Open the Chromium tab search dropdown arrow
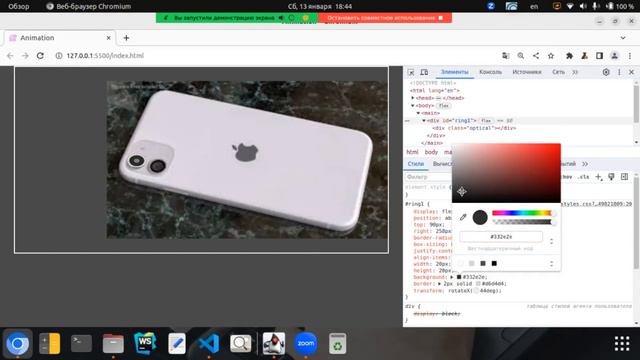Screen dimensions: 640x360 tap(623, 38)
